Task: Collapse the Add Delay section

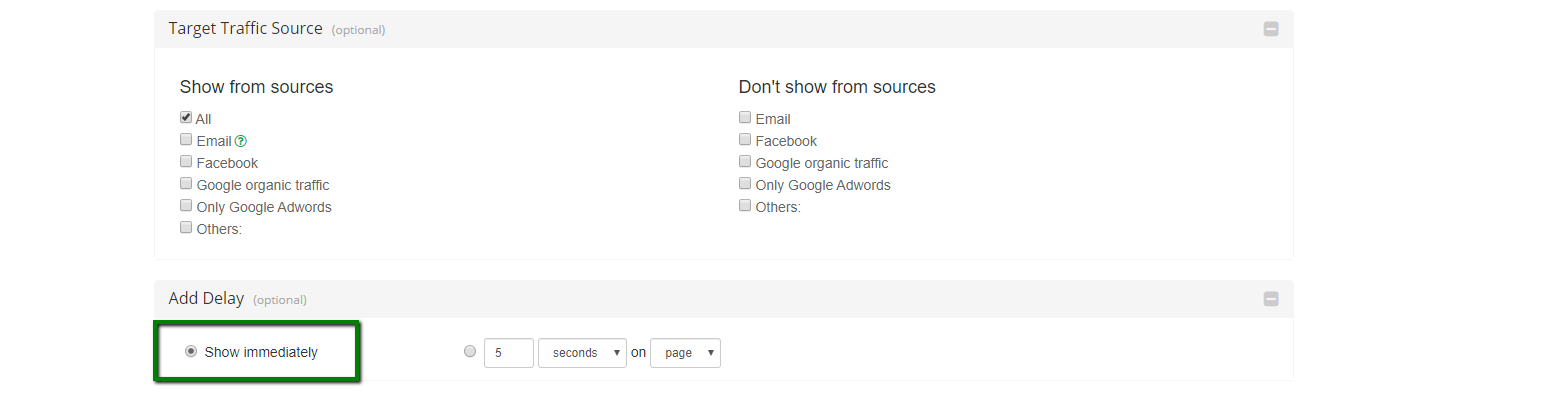Action: pos(1270,299)
